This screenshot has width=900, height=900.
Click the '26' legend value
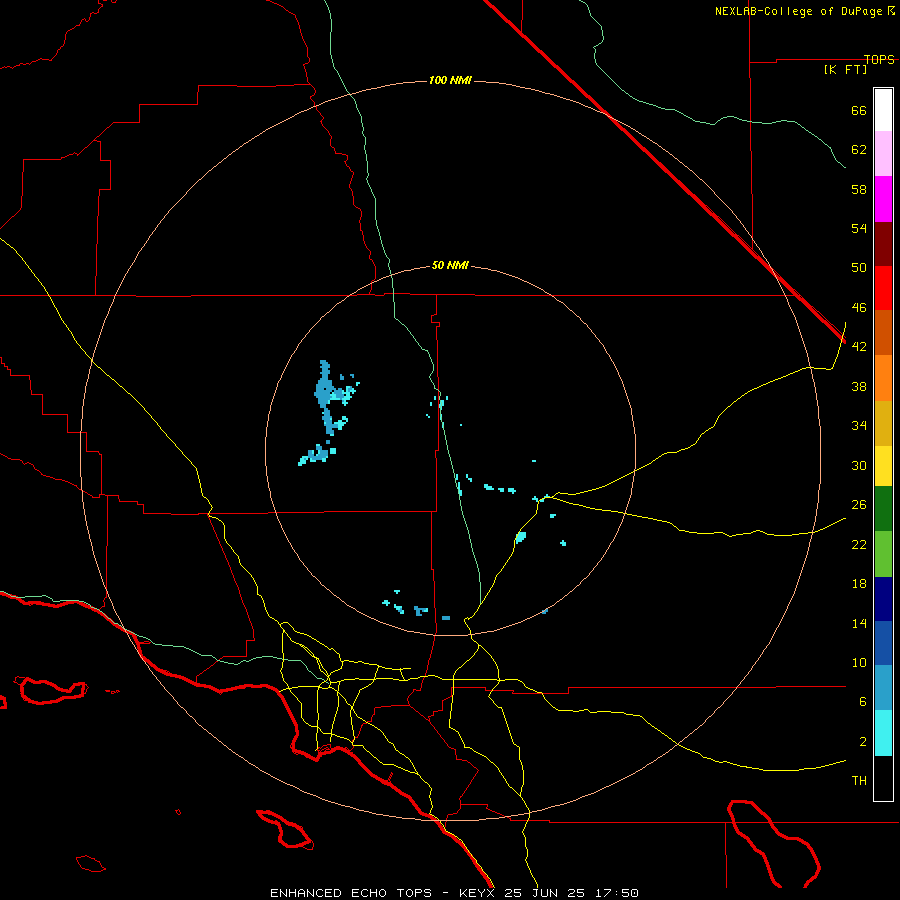pos(859,505)
